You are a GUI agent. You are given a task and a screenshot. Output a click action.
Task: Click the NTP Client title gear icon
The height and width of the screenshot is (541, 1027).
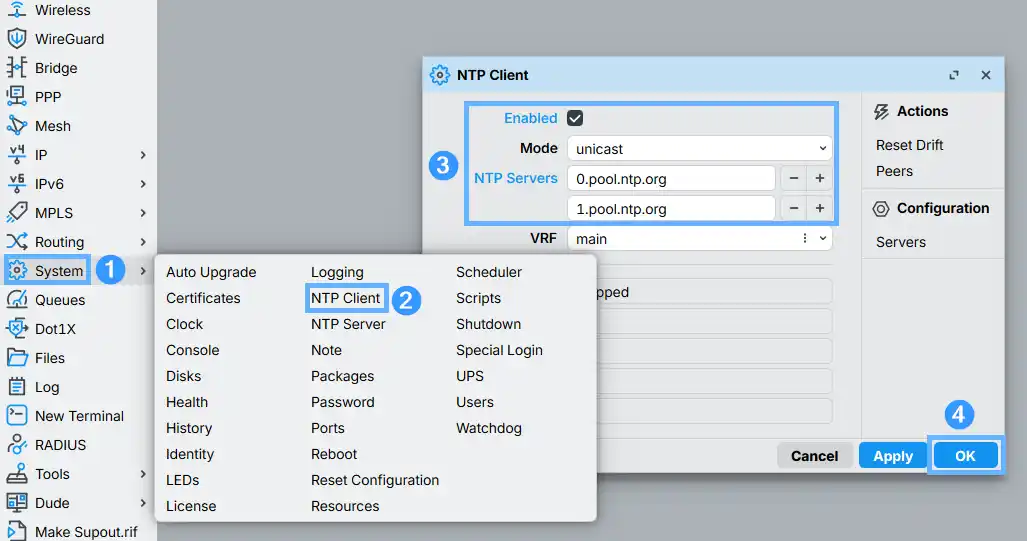tap(439, 75)
